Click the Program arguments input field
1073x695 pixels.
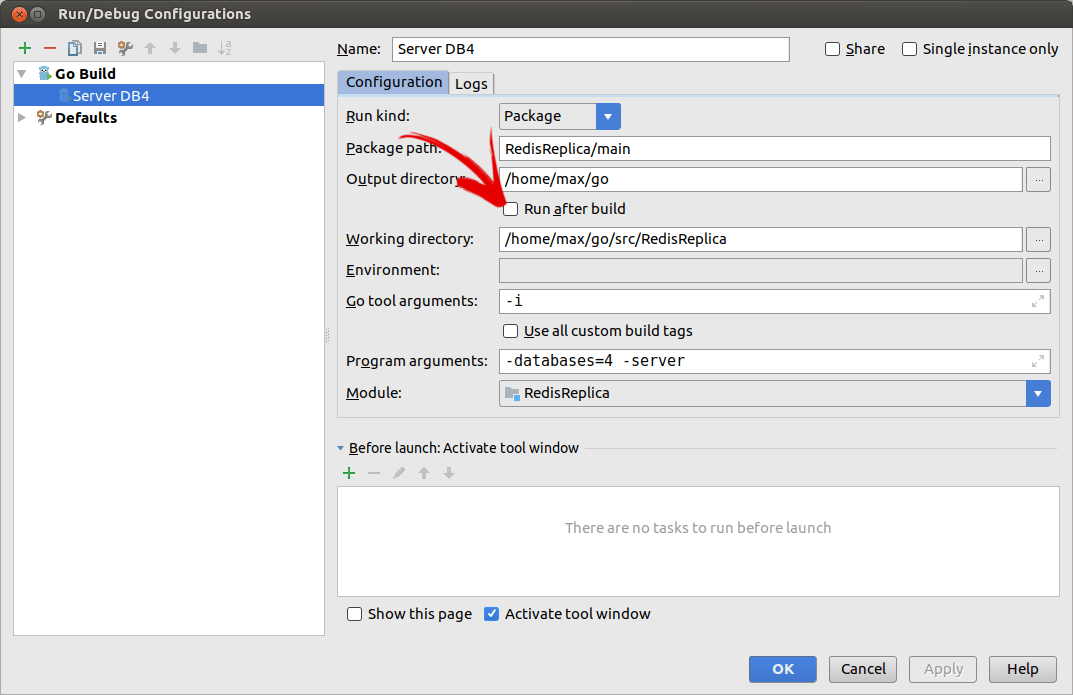pos(765,361)
